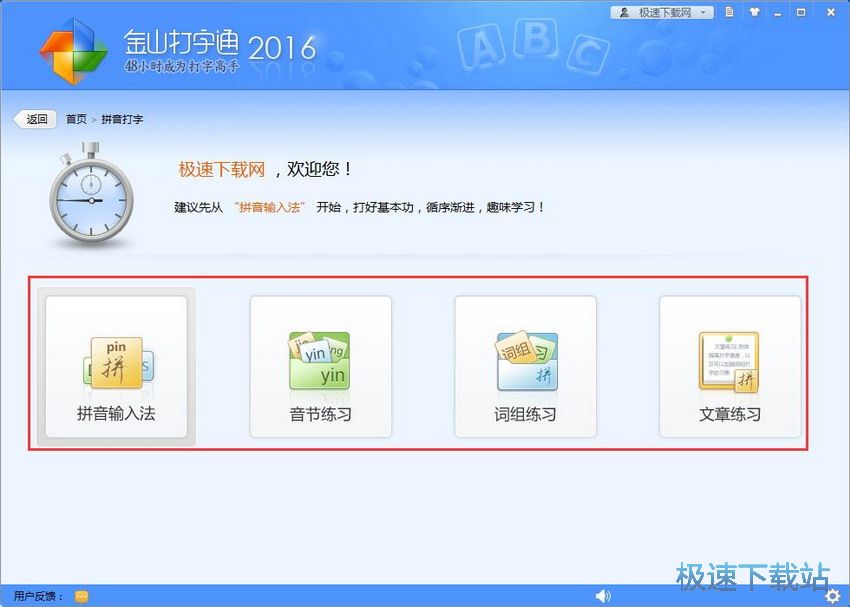Open the 词组练习 lesson card
This screenshot has height=607, width=850.
click(525, 366)
